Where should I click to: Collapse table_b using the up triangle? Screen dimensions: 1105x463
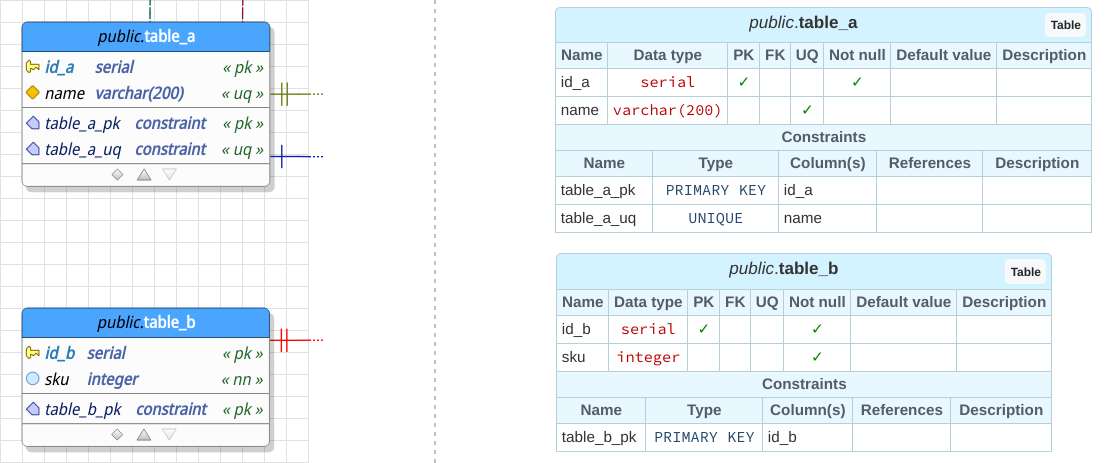pyautogui.click(x=143, y=434)
